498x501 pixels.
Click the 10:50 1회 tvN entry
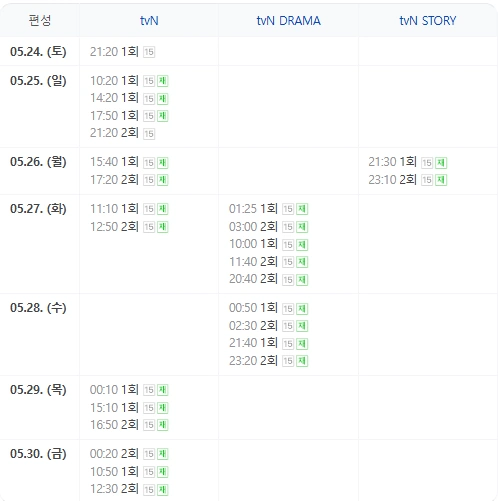114,472
